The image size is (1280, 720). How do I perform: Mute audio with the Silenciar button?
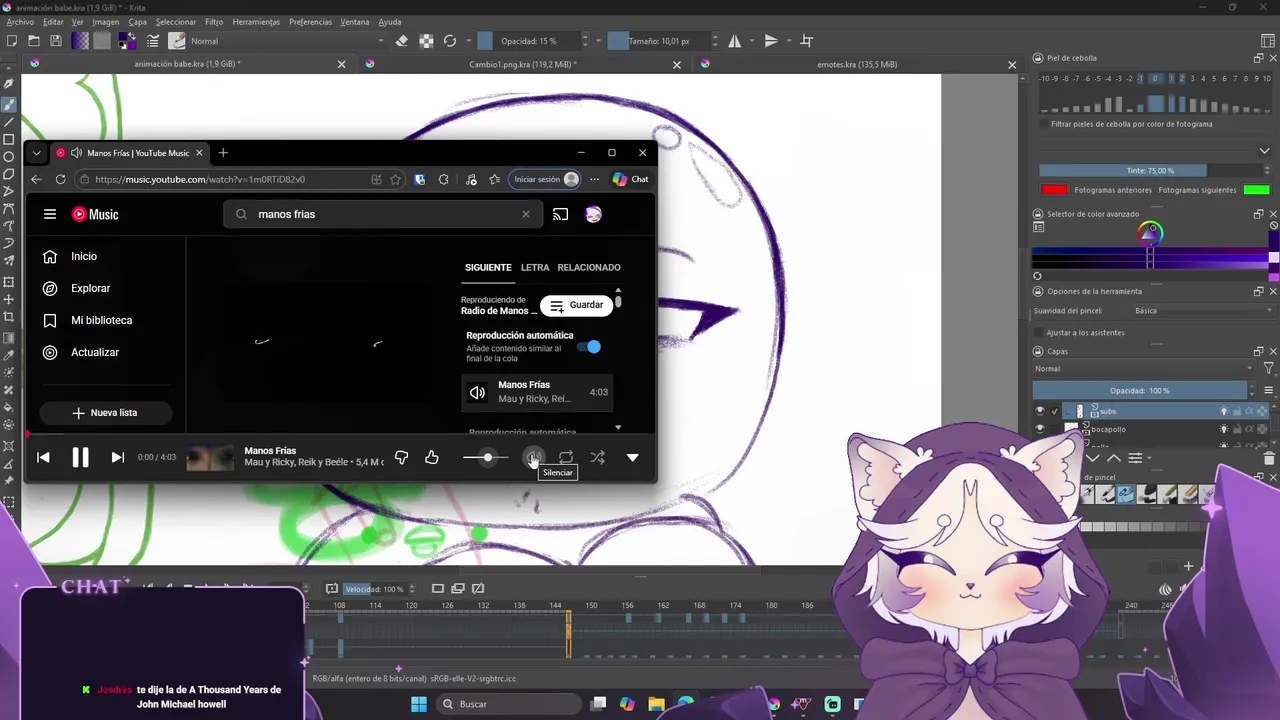(x=534, y=457)
